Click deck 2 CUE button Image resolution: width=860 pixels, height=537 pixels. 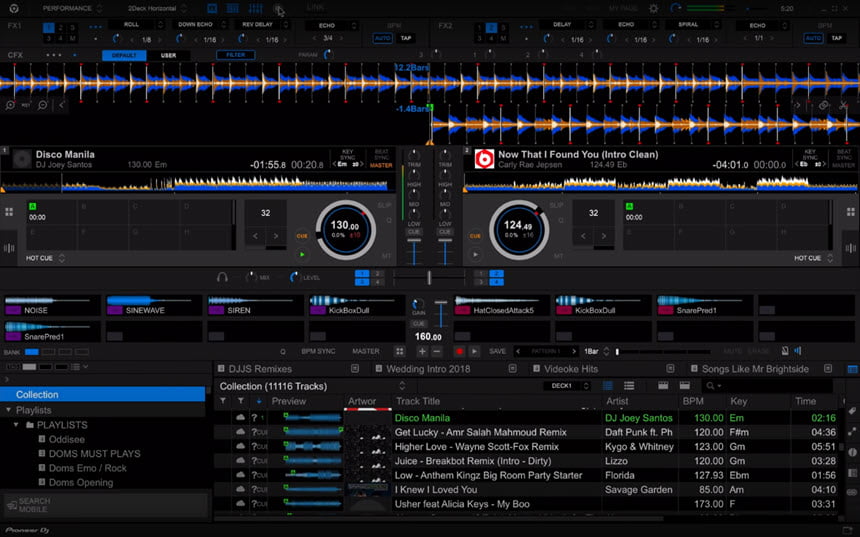pos(475,236)
